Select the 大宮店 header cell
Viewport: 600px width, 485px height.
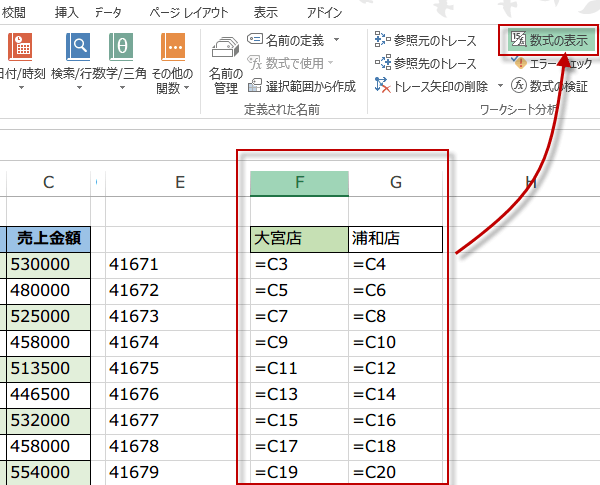pos(299,239)
